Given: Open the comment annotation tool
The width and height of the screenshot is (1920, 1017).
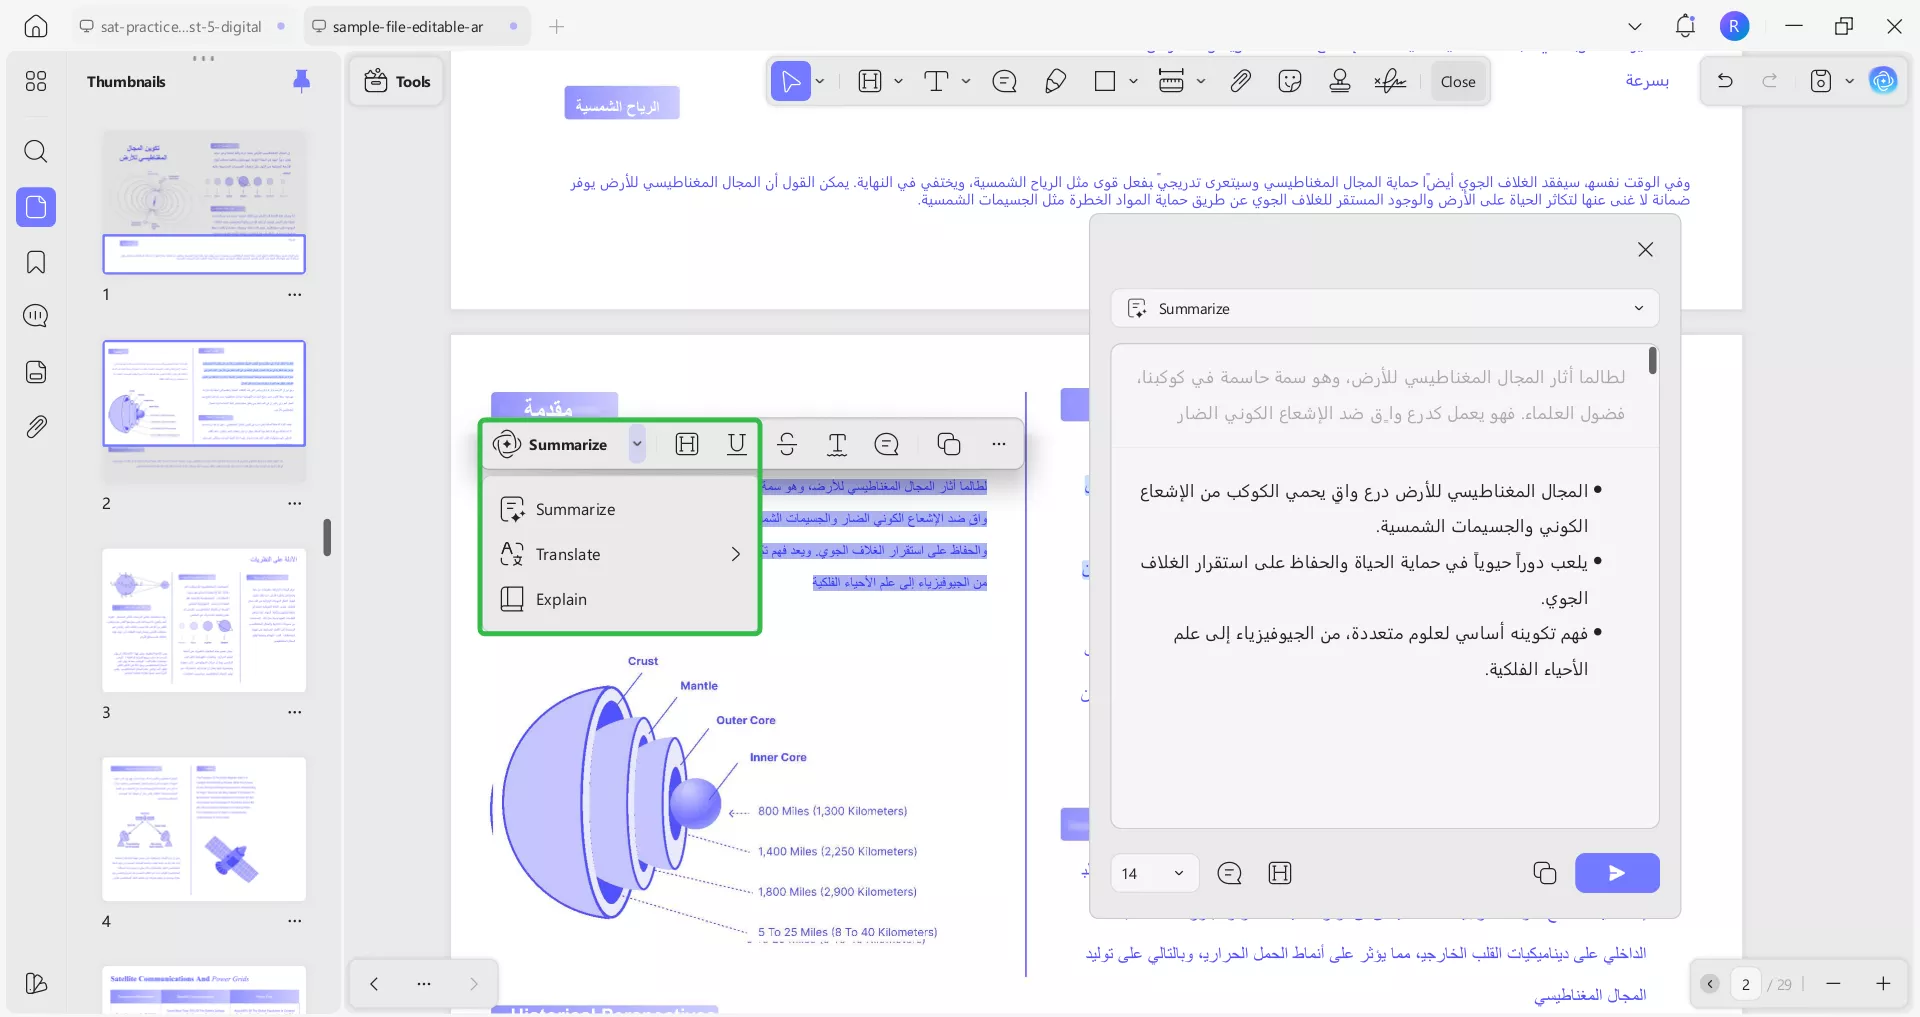Looking at the screenshot, I should tap(1005, 81).
